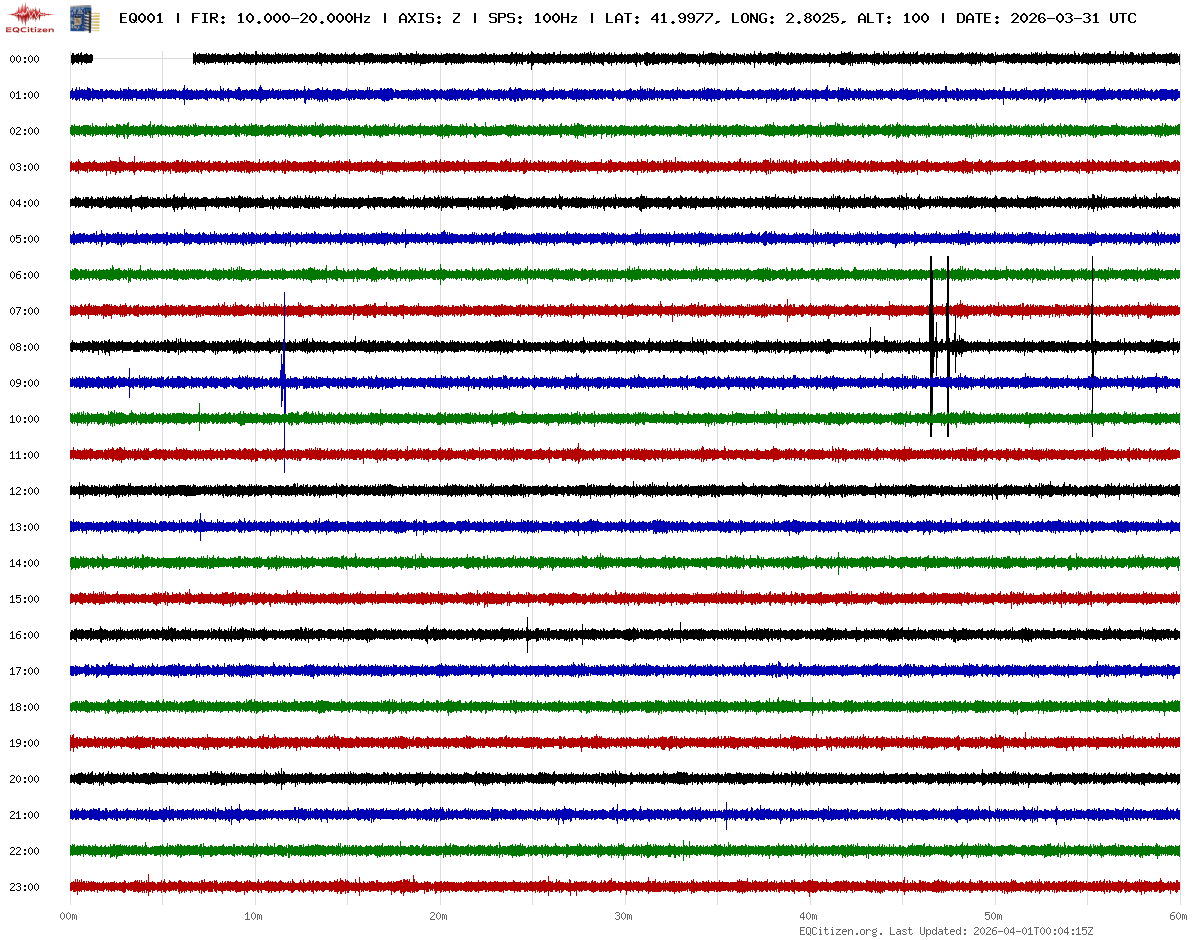Click the gap in the 00:00 black trace
This screenshot has width=1200, height=940.
[x=143, y=59]
